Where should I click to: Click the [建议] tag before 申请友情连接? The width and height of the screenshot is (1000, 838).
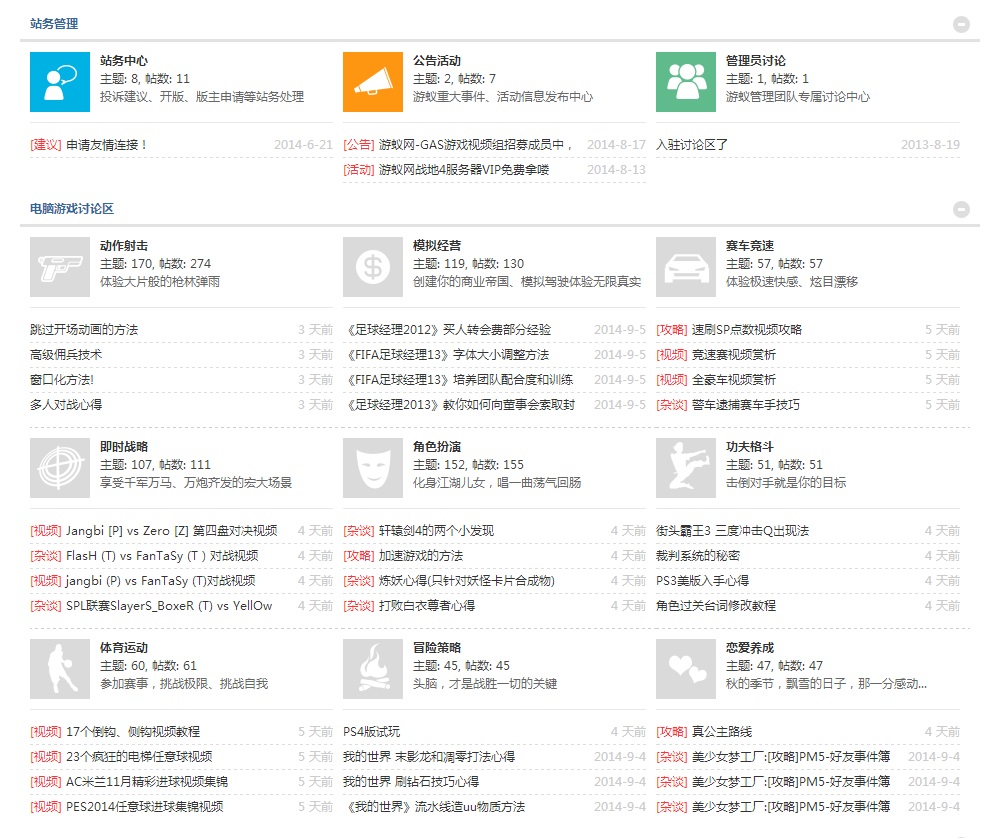(46, 145)
